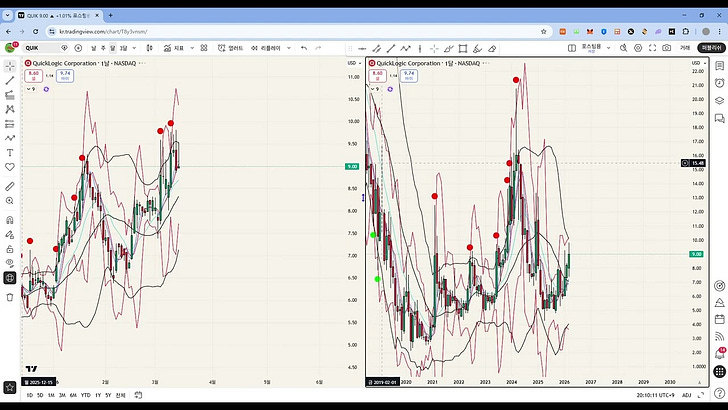Select the trend line drawing tool in left sidebar
Screen dimensions: 728x410
tap(10, 81)
